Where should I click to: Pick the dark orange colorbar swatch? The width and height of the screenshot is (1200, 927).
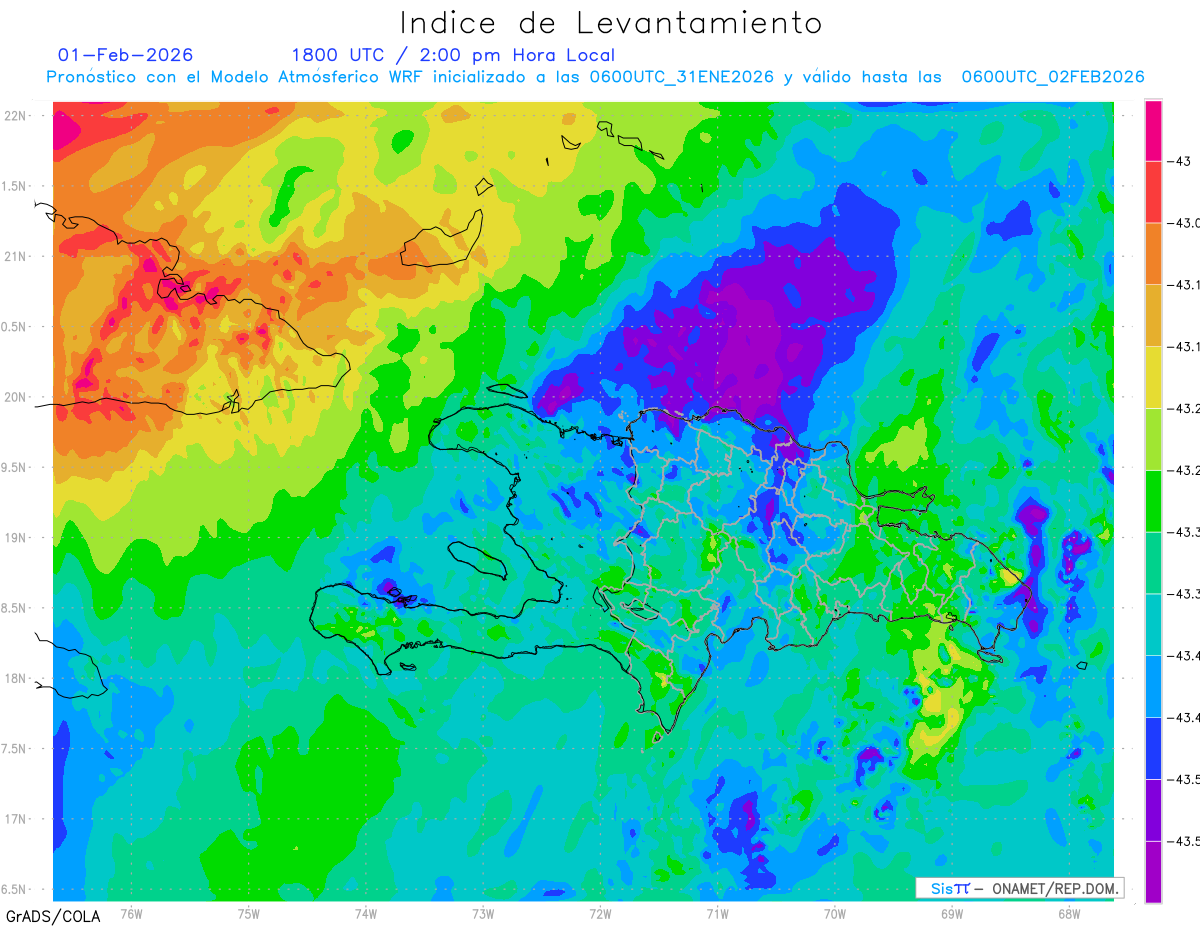point(1153,254)
